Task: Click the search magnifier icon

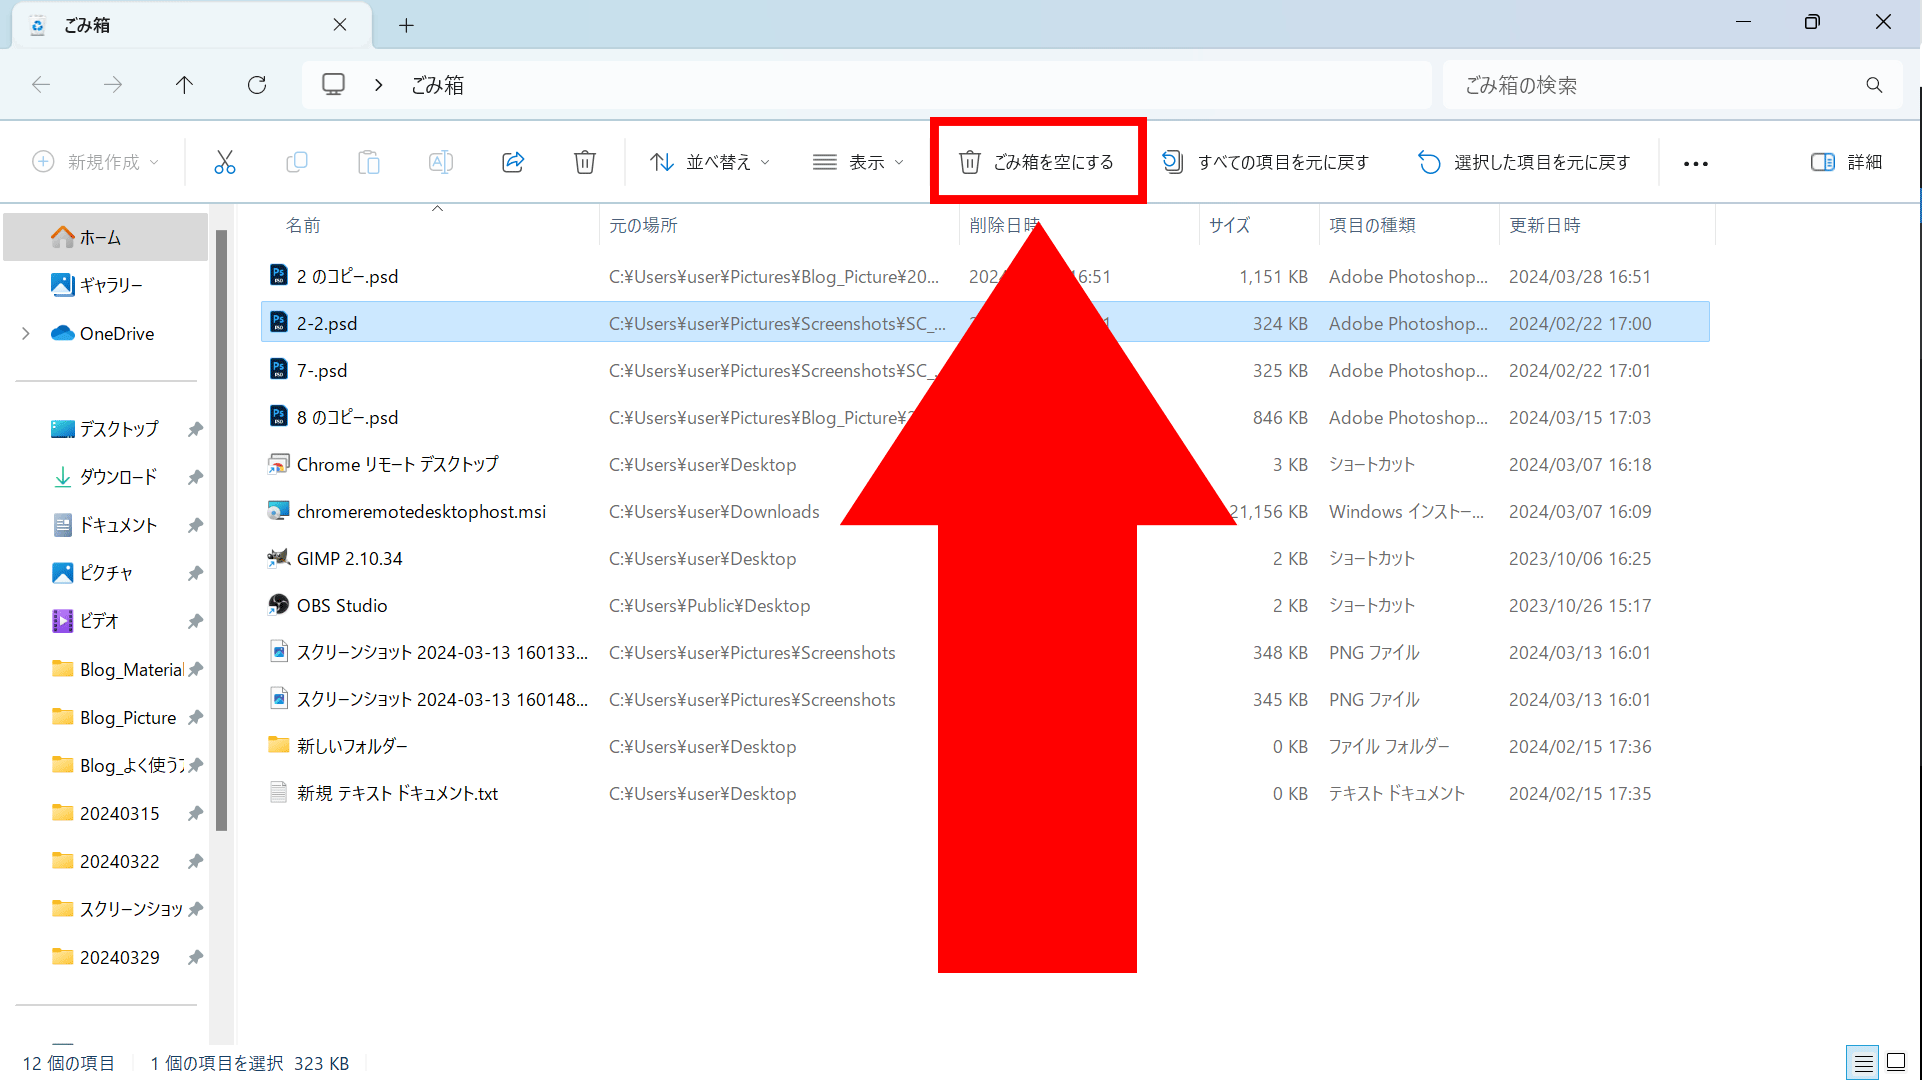Action: point(1874,85)
